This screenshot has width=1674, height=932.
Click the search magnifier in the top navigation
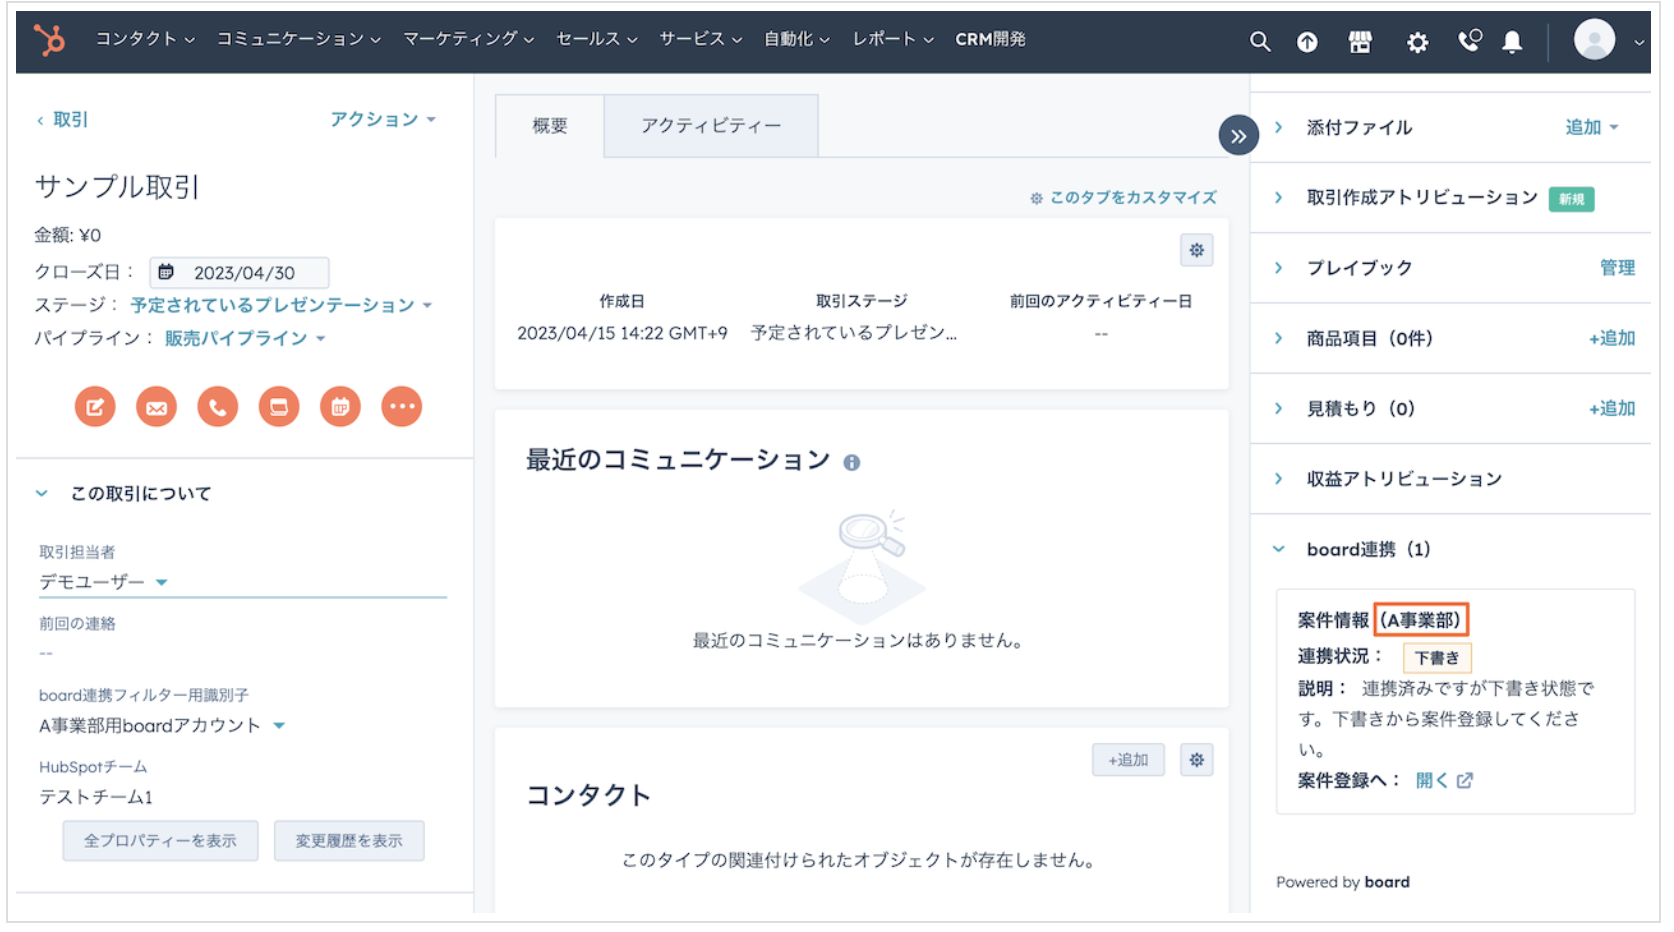click(1260, 42)
